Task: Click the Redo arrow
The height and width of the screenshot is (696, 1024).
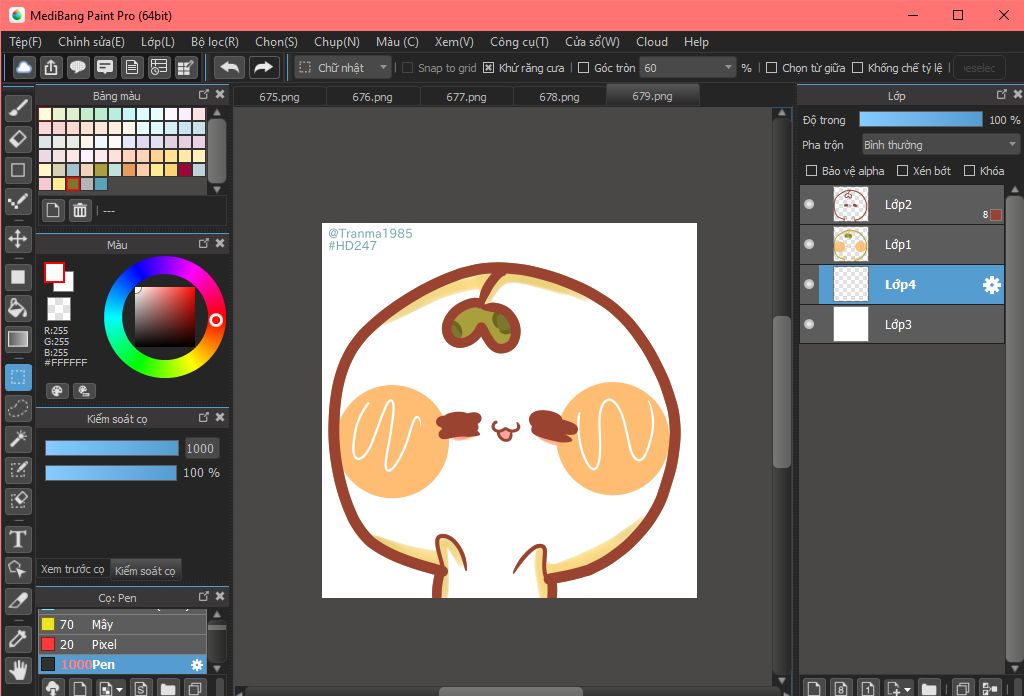Action: [263, 67]
